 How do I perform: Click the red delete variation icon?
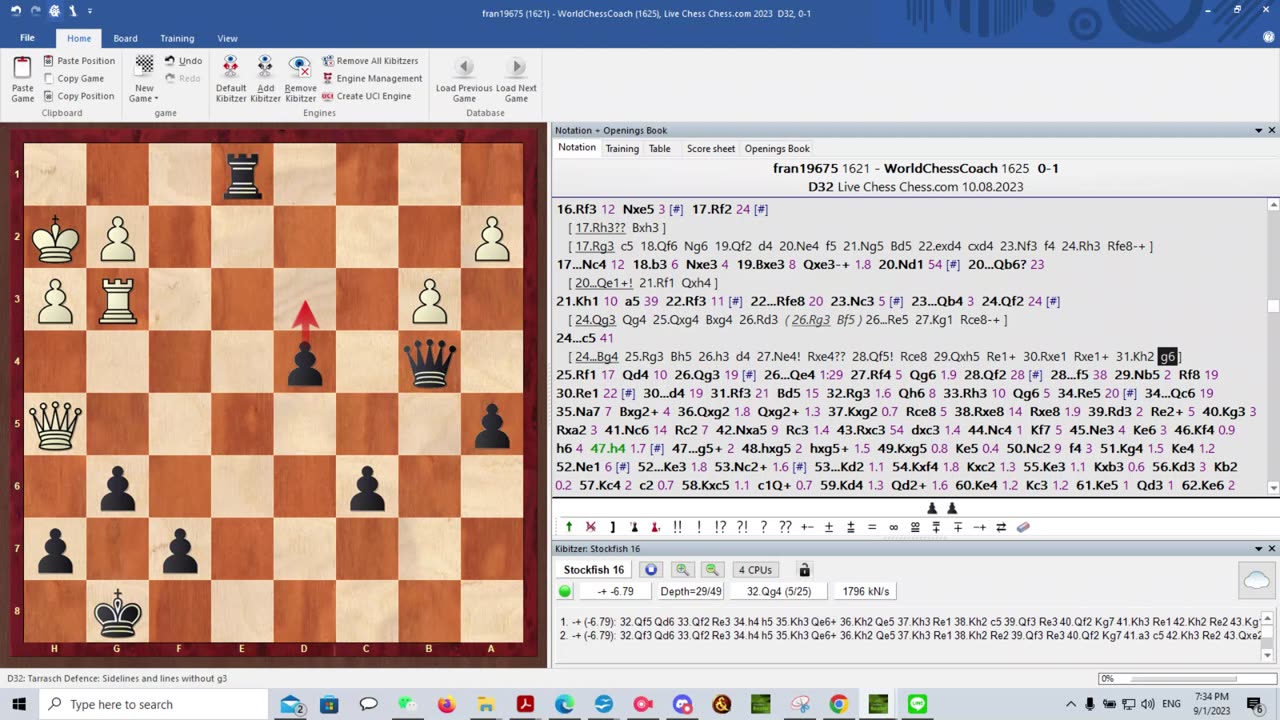coord(590,527)
